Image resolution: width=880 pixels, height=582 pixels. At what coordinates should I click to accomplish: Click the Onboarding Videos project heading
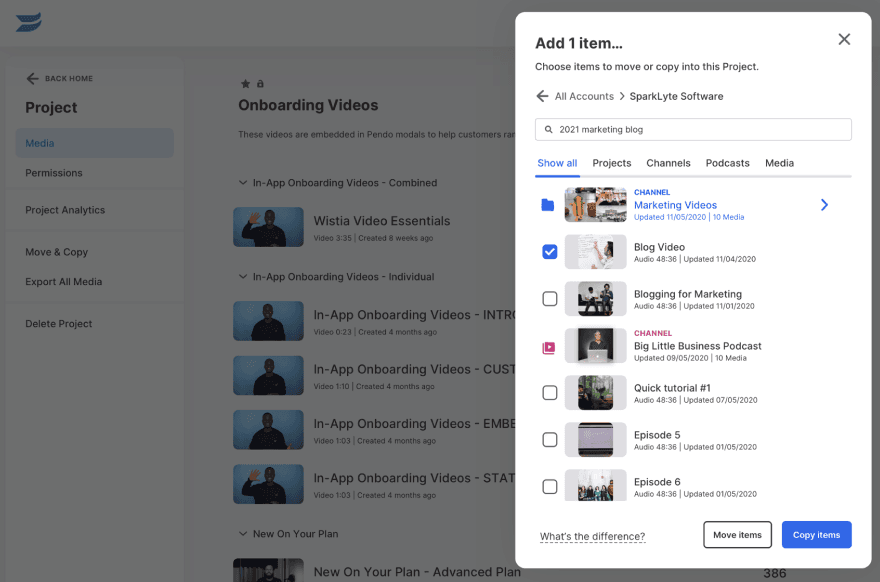tap(308, 105)
